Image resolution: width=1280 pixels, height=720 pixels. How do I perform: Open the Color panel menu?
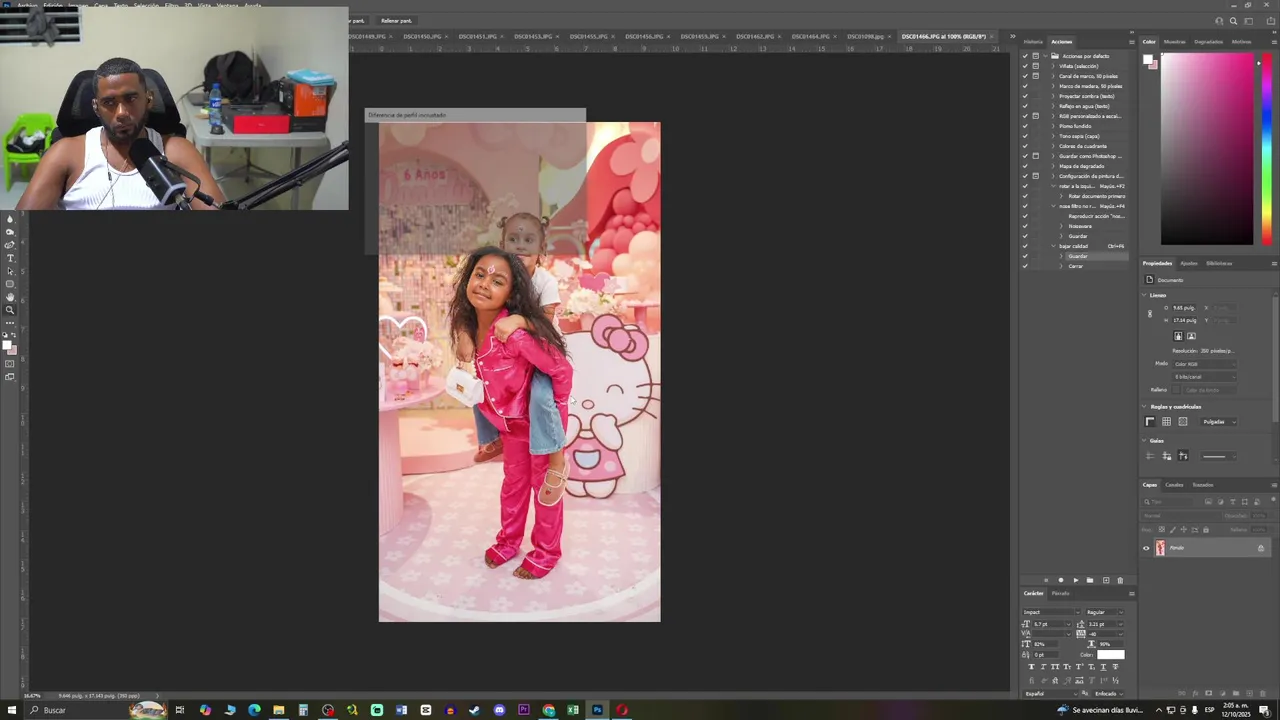pyautogui.click(x=1273, y=42)
